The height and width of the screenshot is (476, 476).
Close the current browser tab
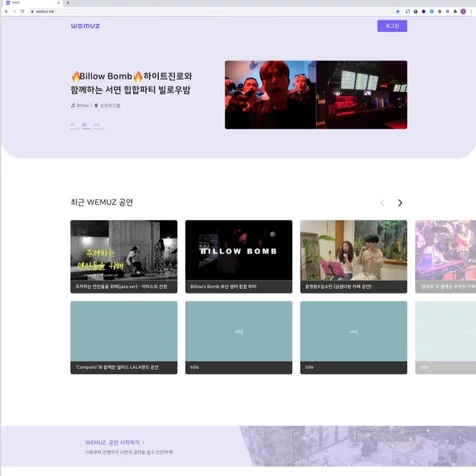pyautogui.click(x=59, y=3)
